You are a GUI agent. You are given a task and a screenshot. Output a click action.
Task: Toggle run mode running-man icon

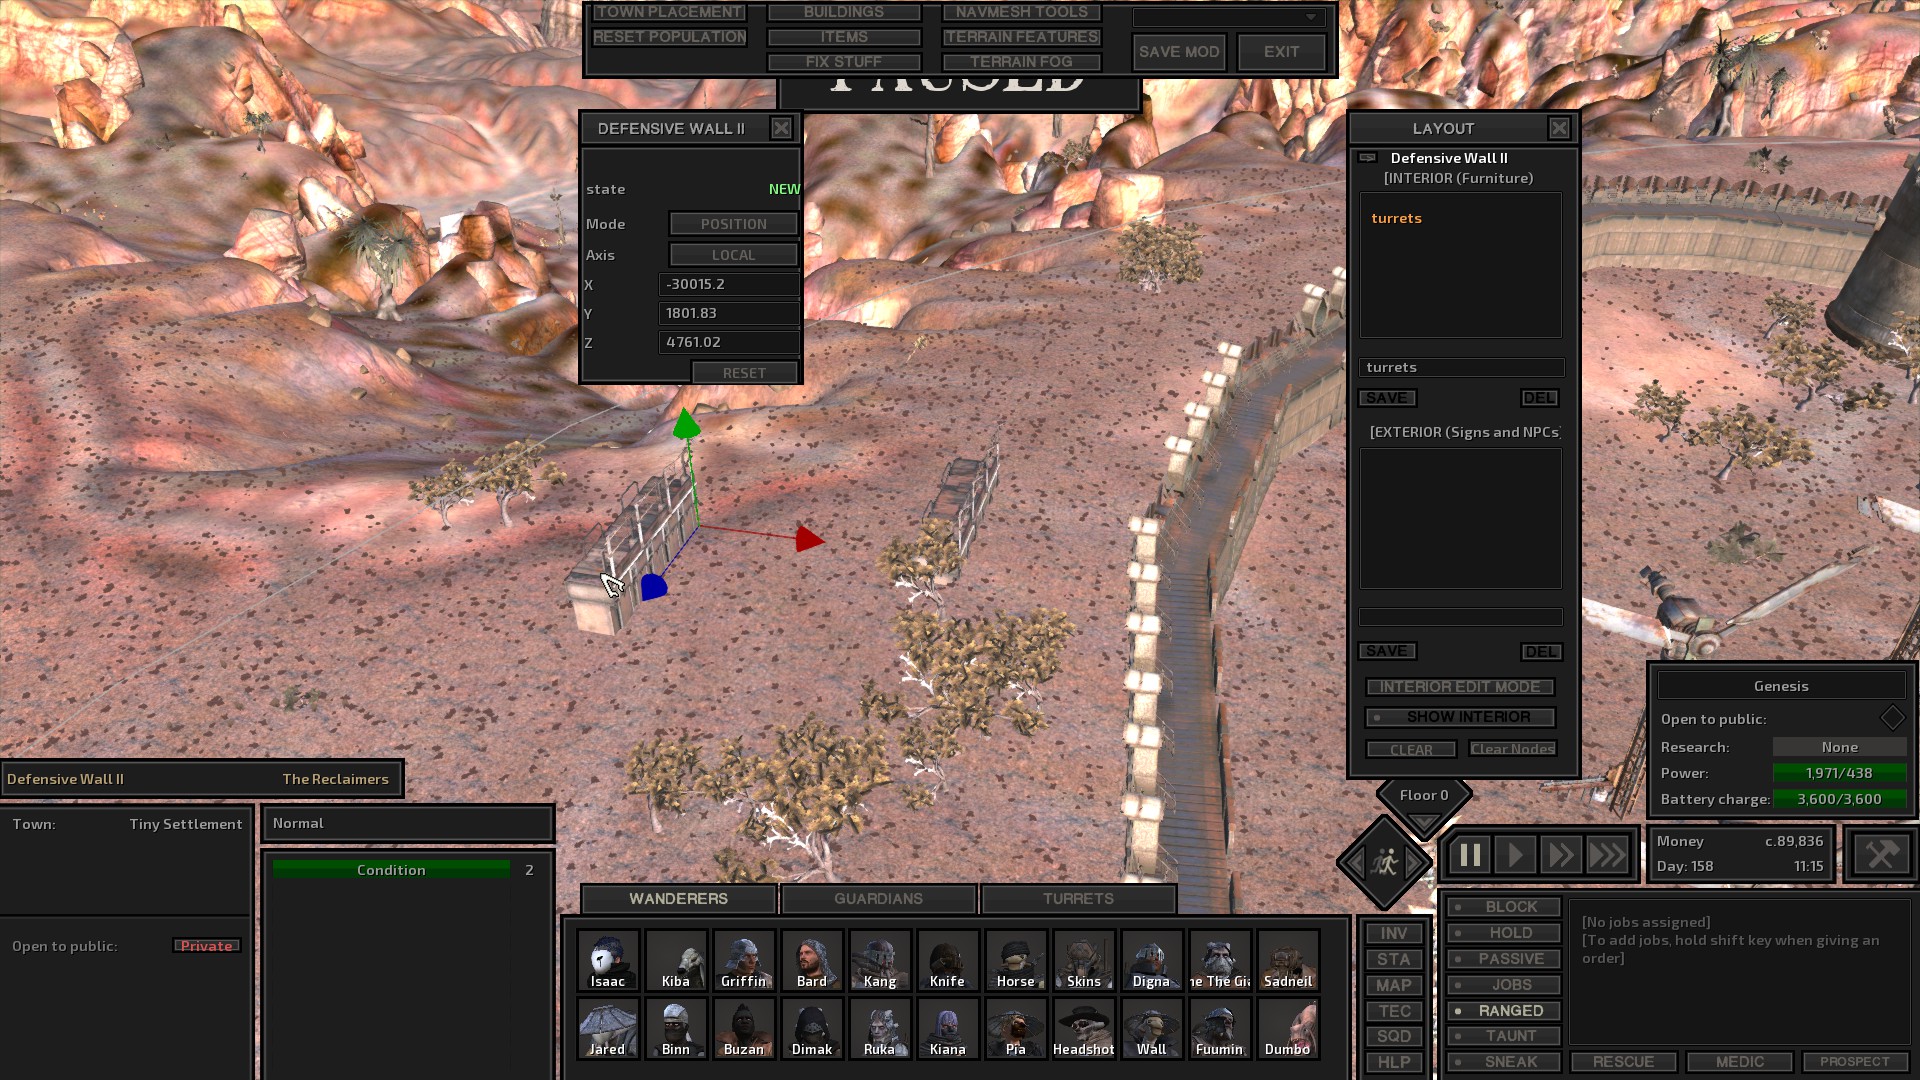pyautogui.click(x=1385, y=861)
